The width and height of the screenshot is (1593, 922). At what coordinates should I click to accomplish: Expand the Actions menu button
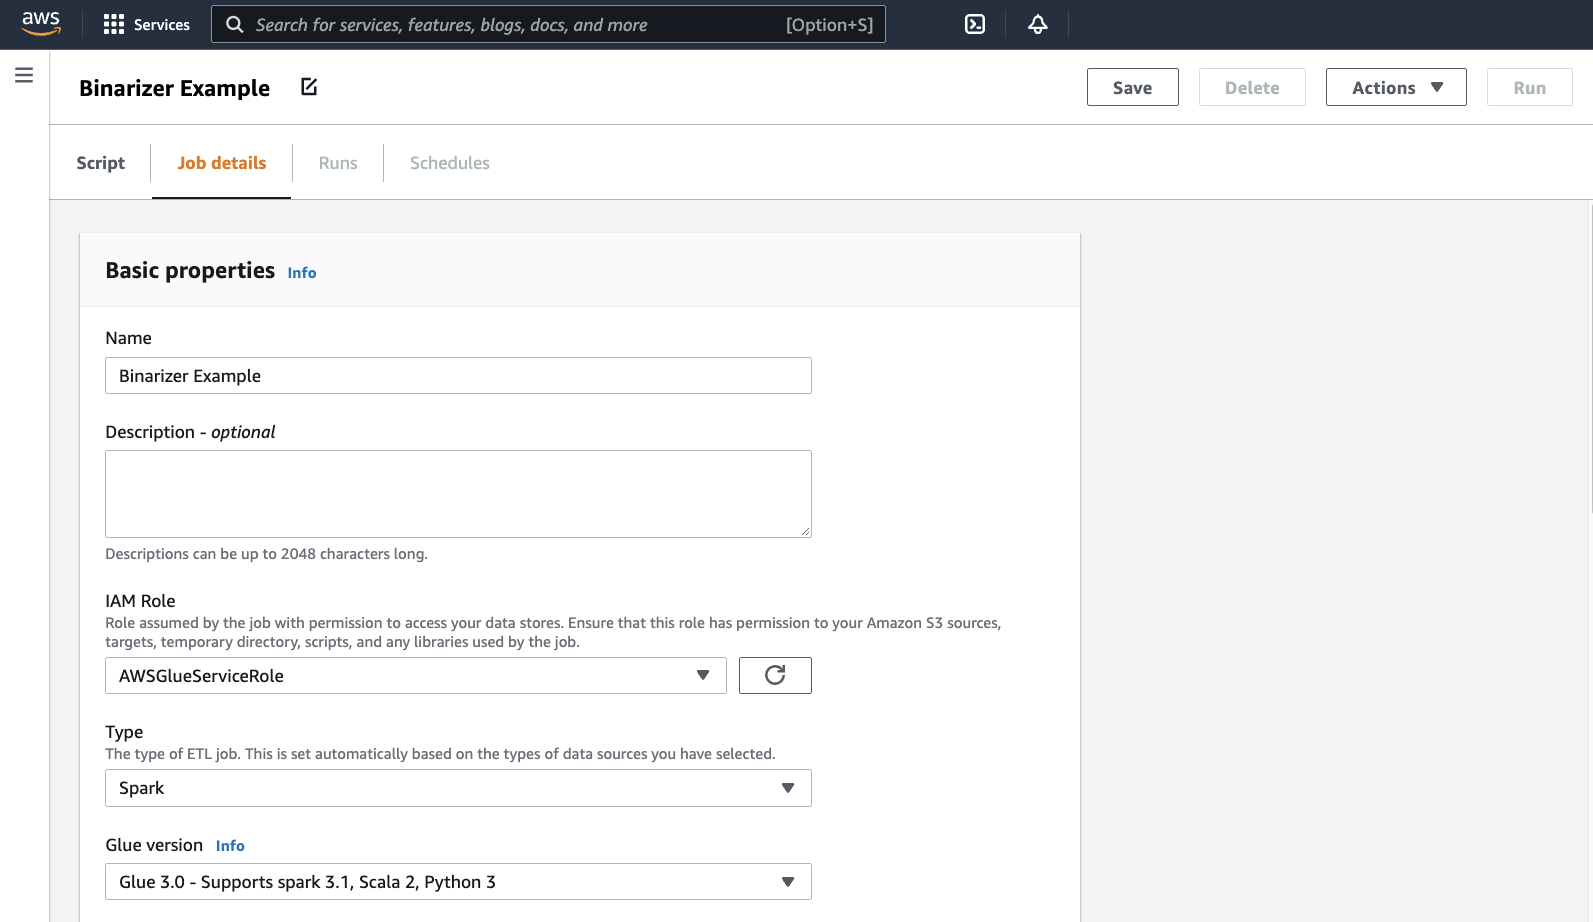coord(1396,88)
